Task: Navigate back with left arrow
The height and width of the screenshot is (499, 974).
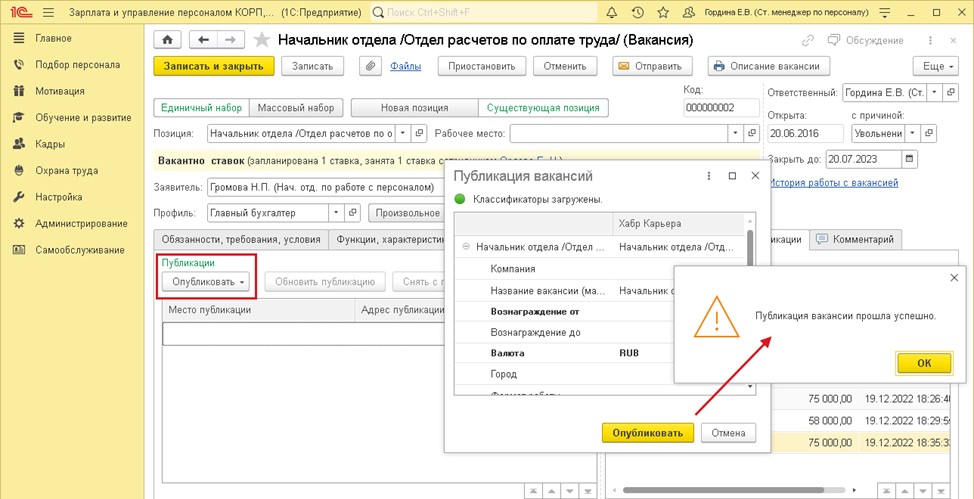Action: tap(203, 40)
